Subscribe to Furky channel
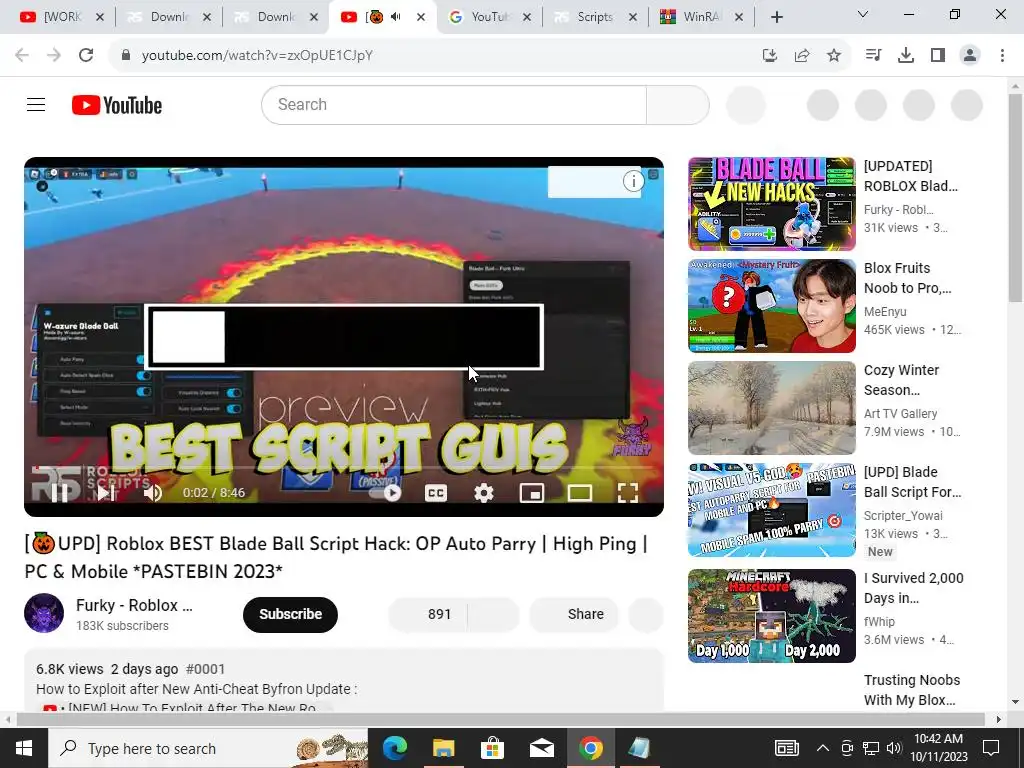Viewport: 1024px width, 768px height. [x=290, y=615]
